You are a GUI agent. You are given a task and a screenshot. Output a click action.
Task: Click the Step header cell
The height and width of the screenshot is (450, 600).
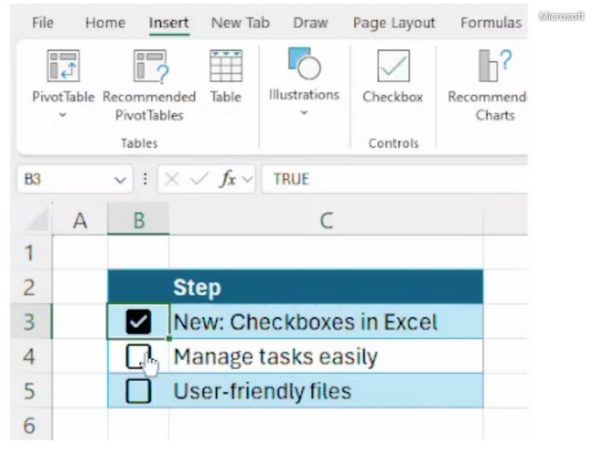326,287
